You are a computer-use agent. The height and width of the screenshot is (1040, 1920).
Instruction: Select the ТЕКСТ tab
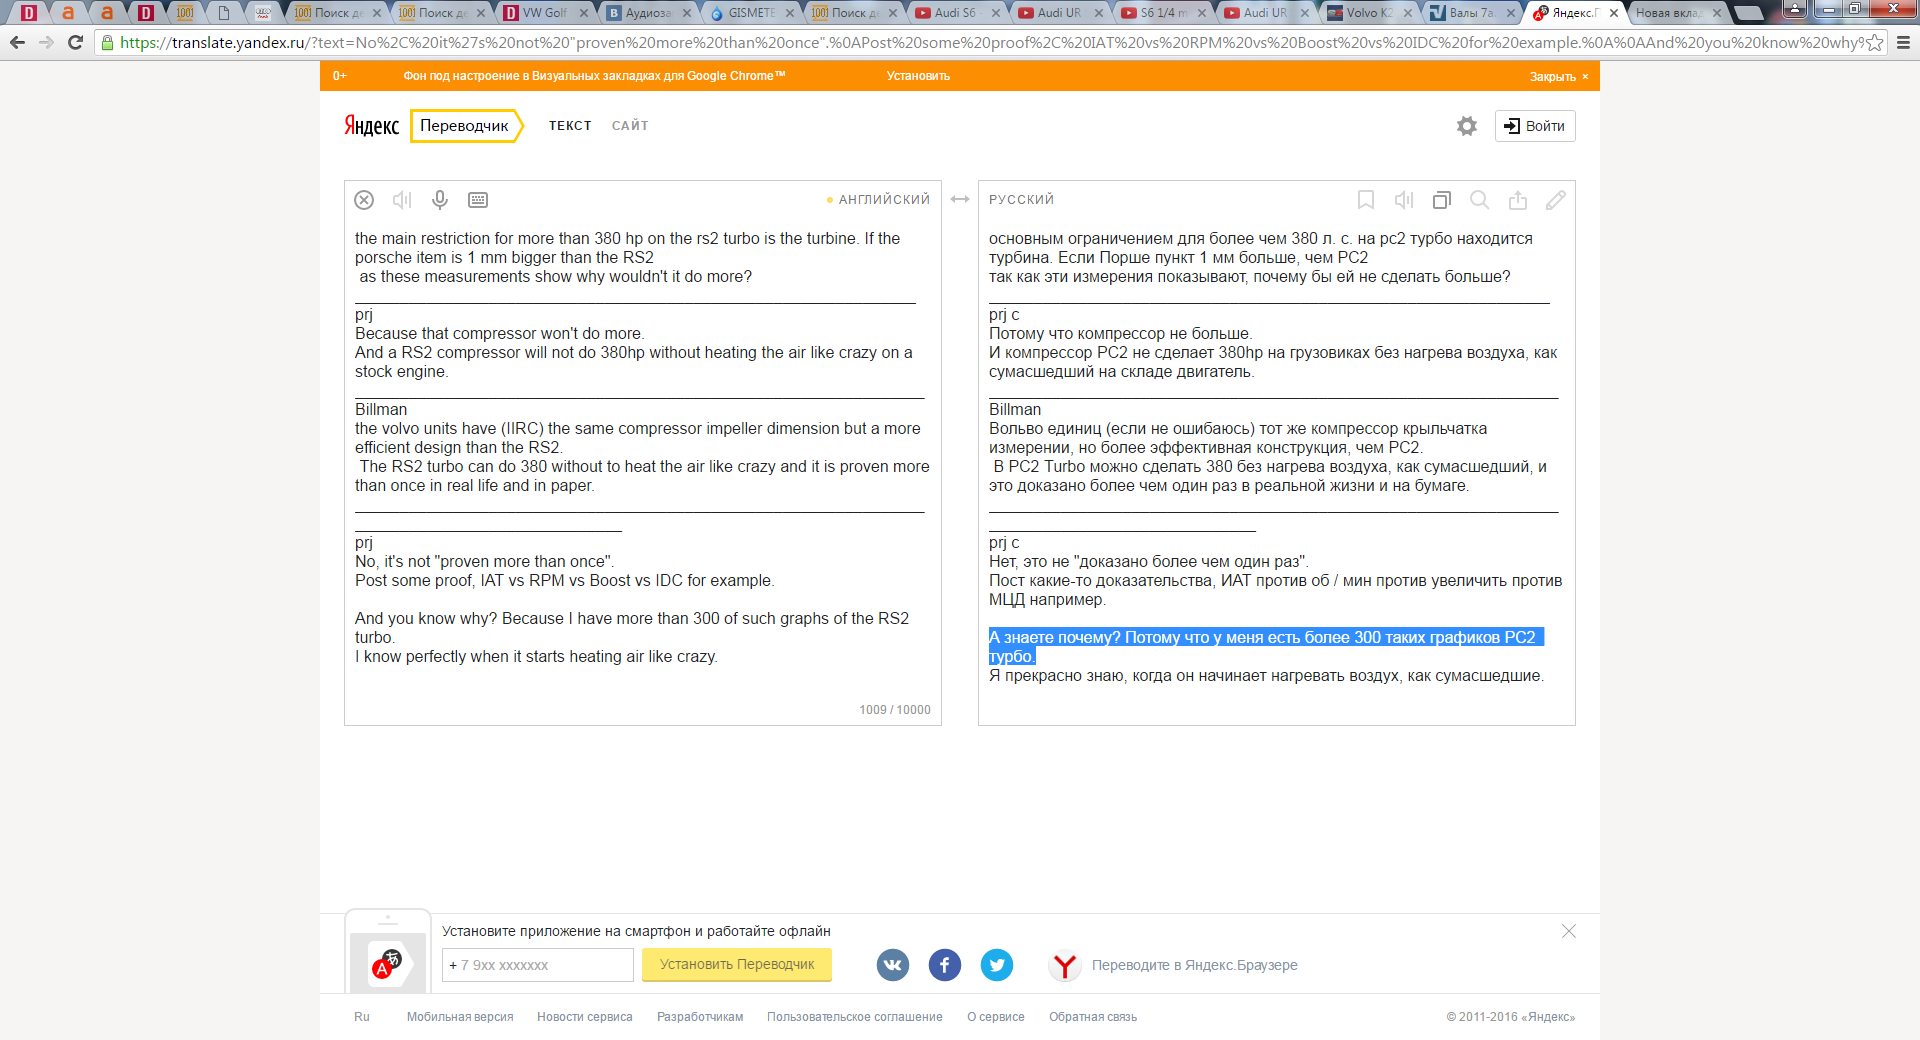[x=570, y=126]
